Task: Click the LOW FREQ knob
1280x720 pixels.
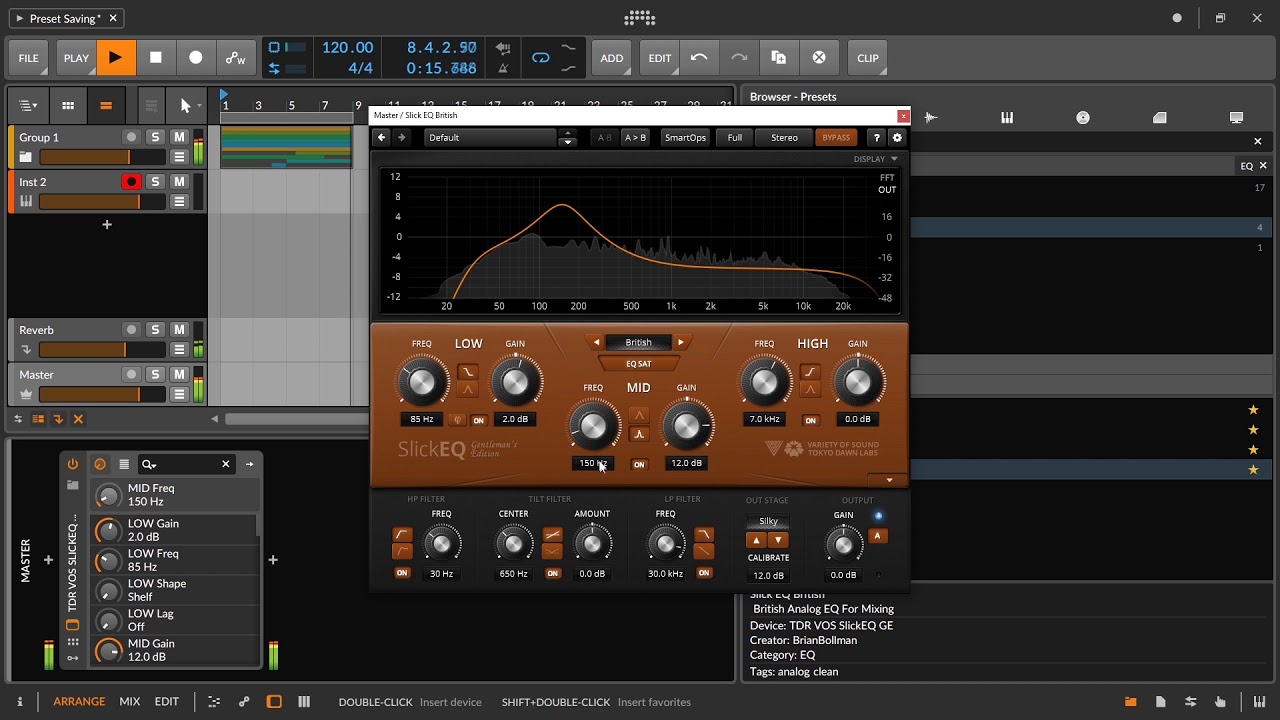Action: [x=422, y=383]
